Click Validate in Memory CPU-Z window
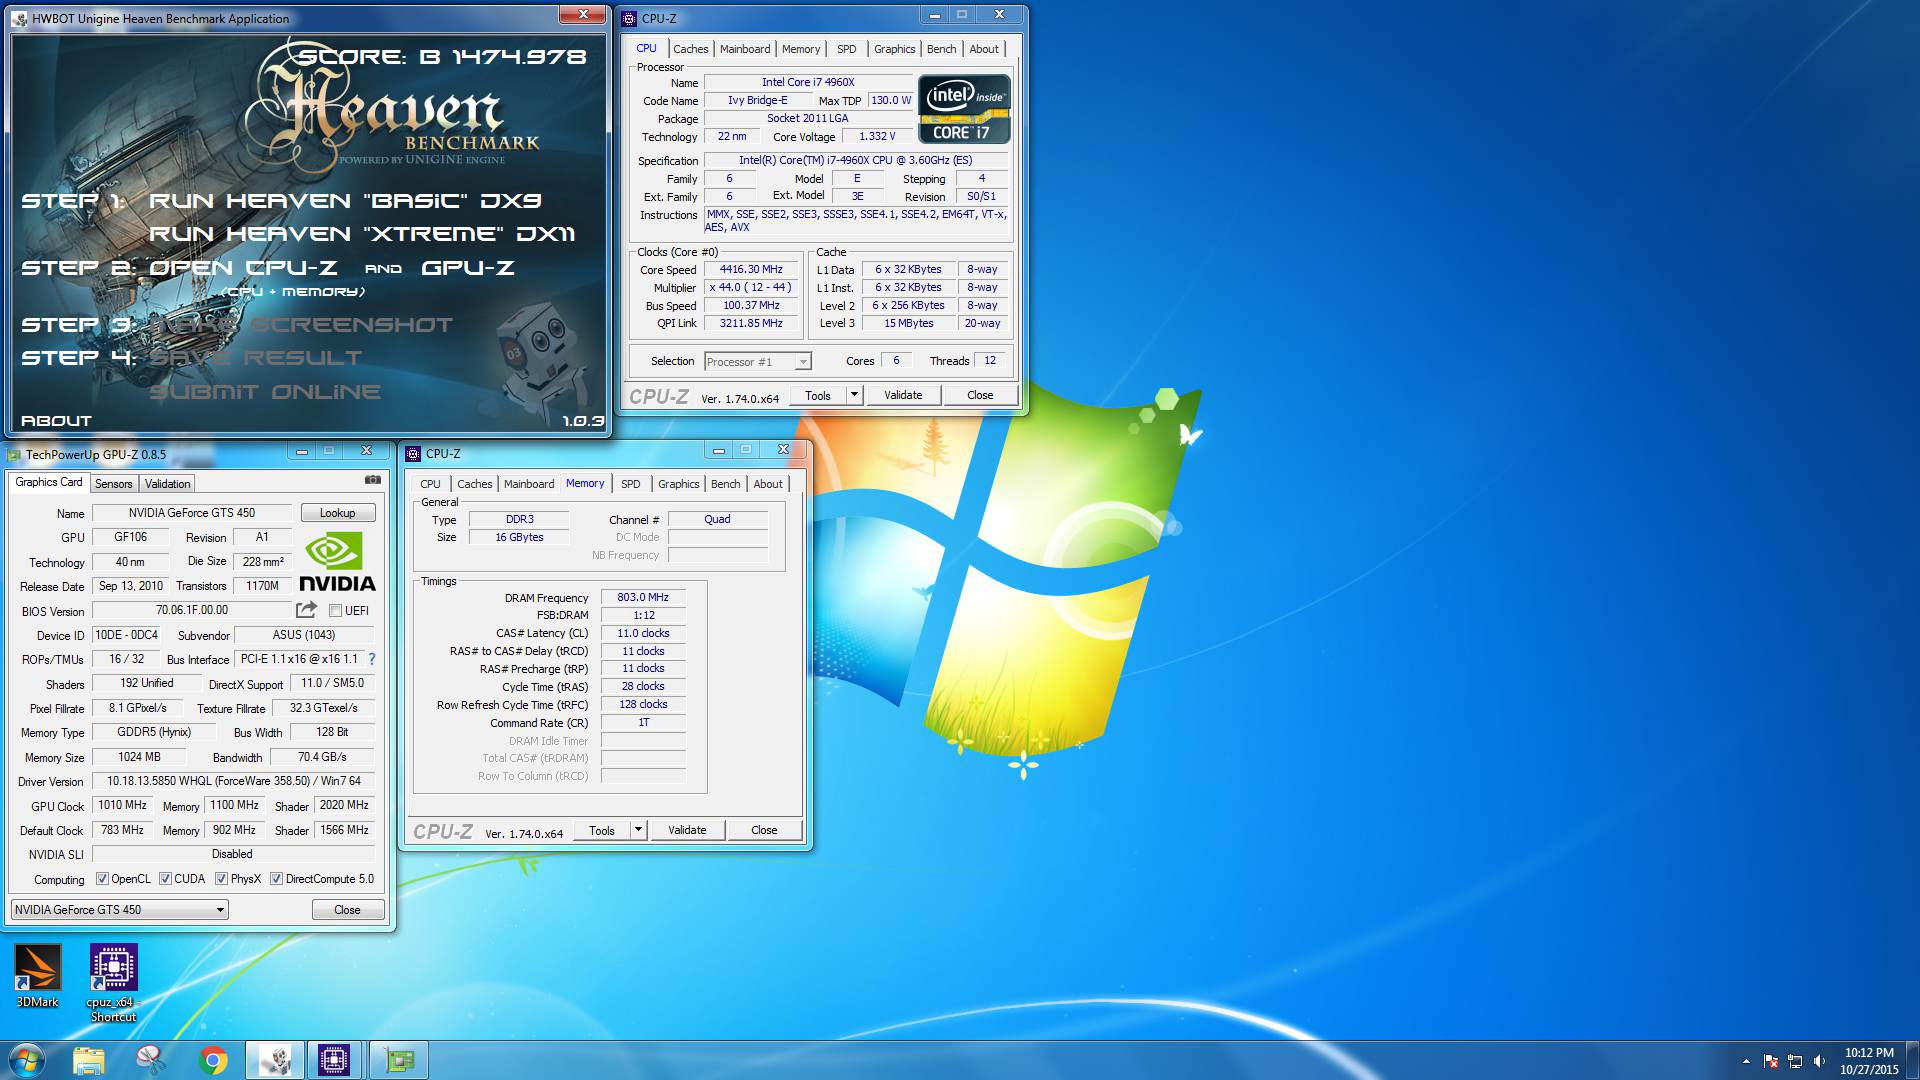The image size is (1920, 1080). click(x=687, y=830)
